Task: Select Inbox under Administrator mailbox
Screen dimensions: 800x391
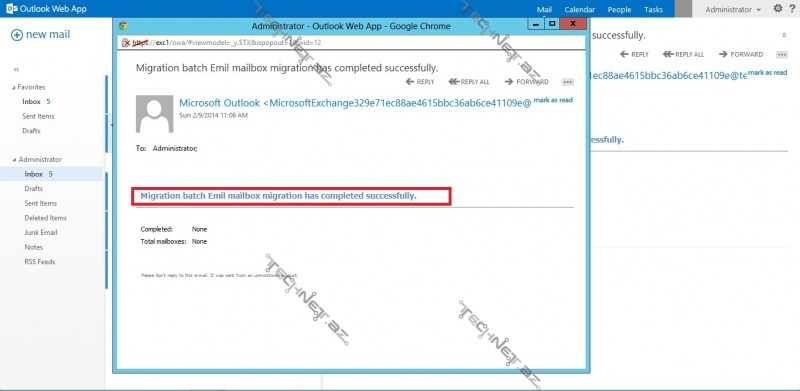Action: (x=52, y=174)
